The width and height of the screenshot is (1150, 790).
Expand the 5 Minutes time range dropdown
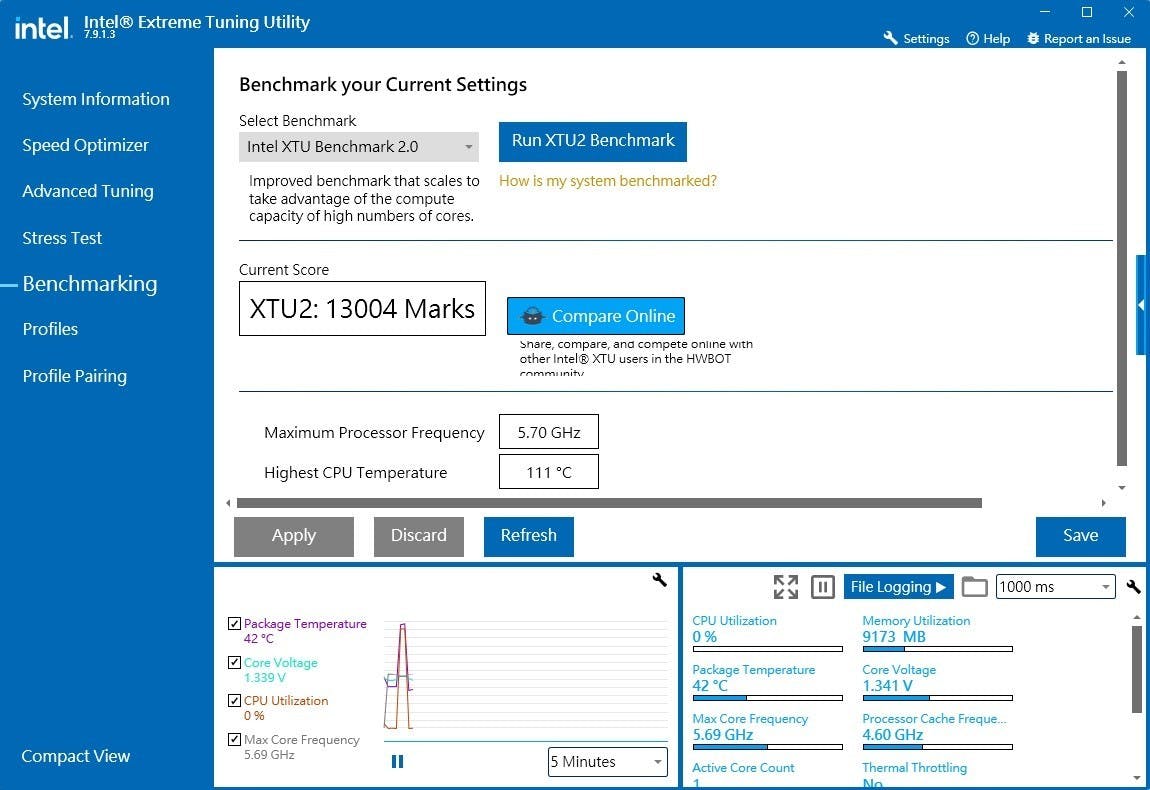607,762
